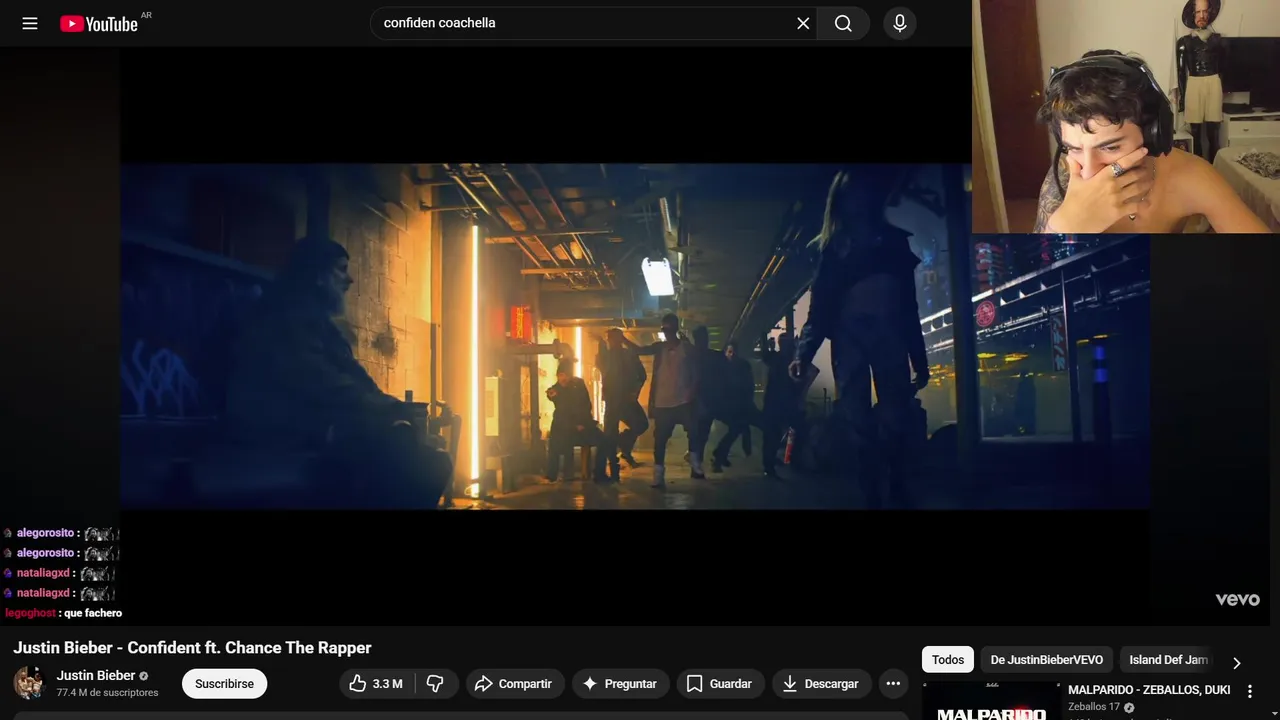
Task: Select the De JustinBieberVEVO chip
Action: [1047, 660]
